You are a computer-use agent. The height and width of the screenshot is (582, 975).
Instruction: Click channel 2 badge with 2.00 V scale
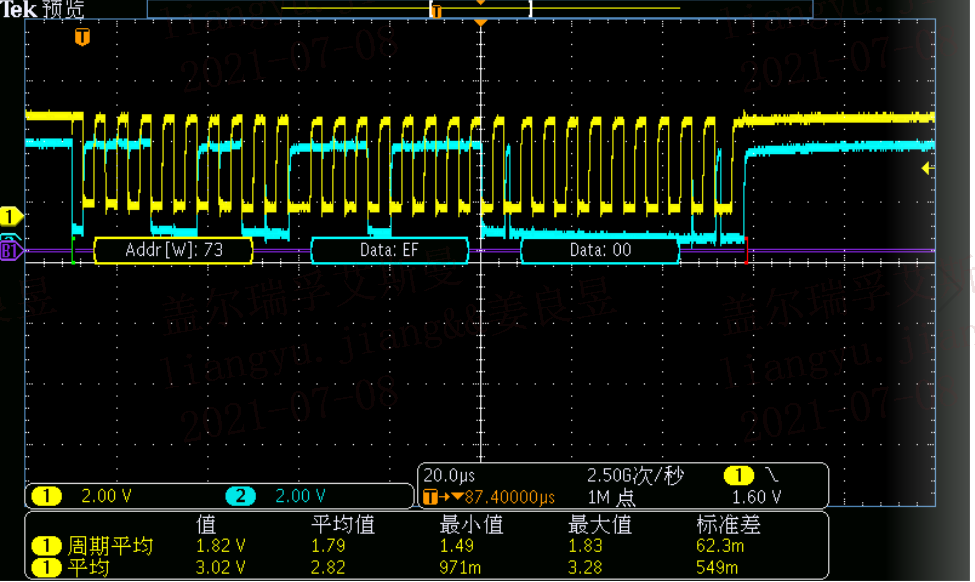(x=240, y=496)
